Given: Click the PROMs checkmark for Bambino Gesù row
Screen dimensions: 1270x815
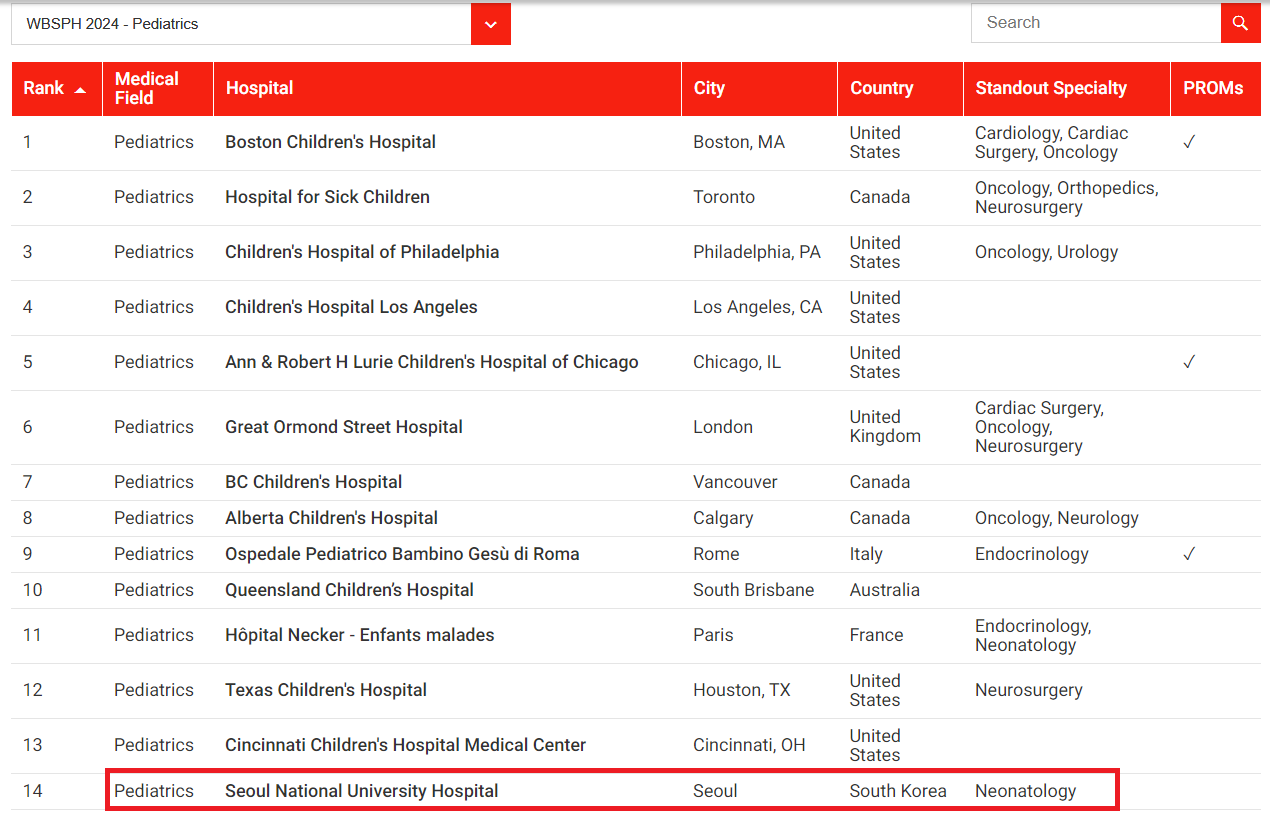Looking at the screenshot, I should tap(1189, 554).
